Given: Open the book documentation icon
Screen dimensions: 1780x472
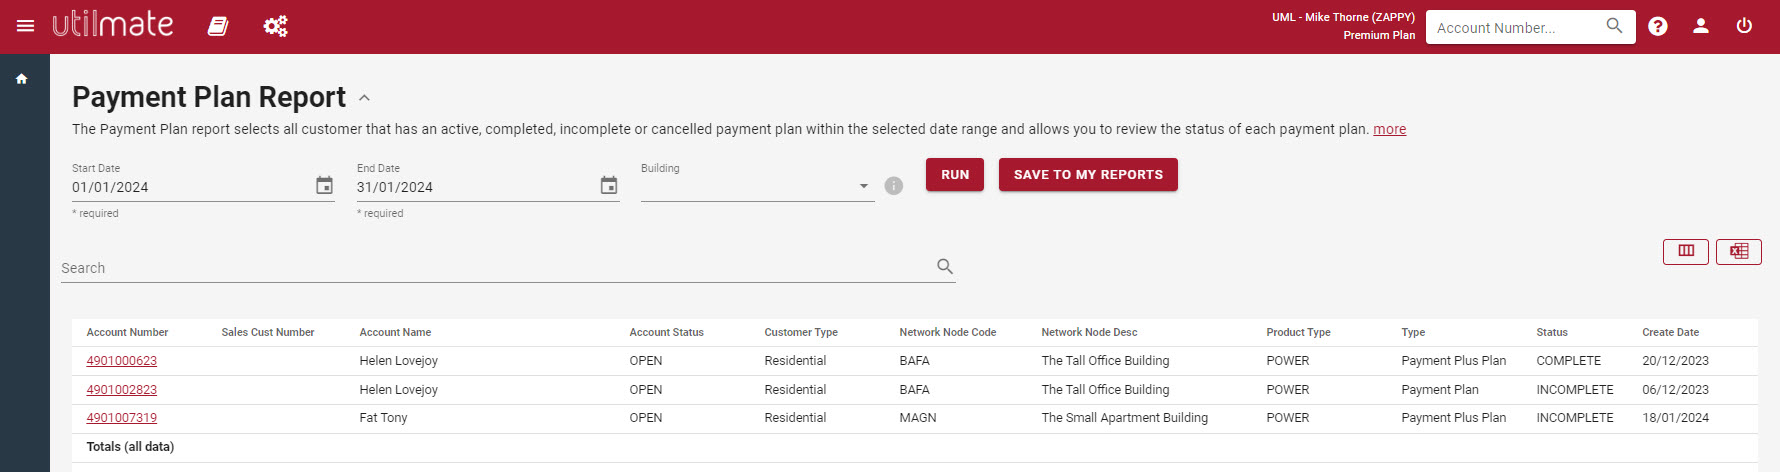Looking at the screenshot, I should 218,26.
